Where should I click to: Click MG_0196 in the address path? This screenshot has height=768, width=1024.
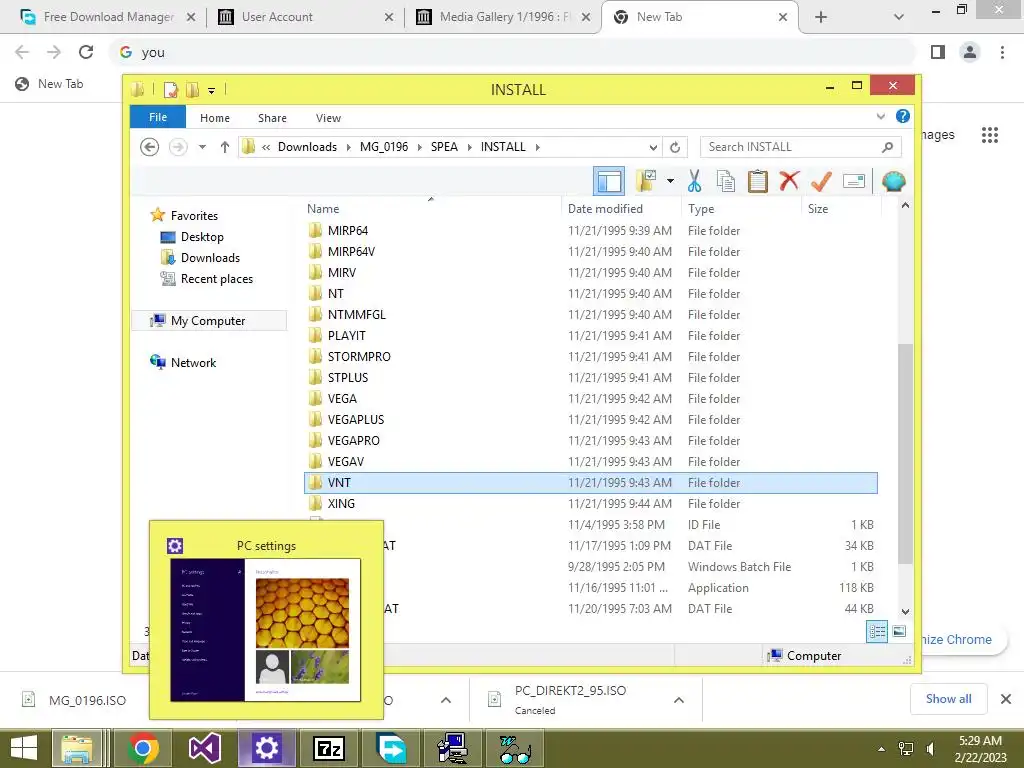coord(384,147)
